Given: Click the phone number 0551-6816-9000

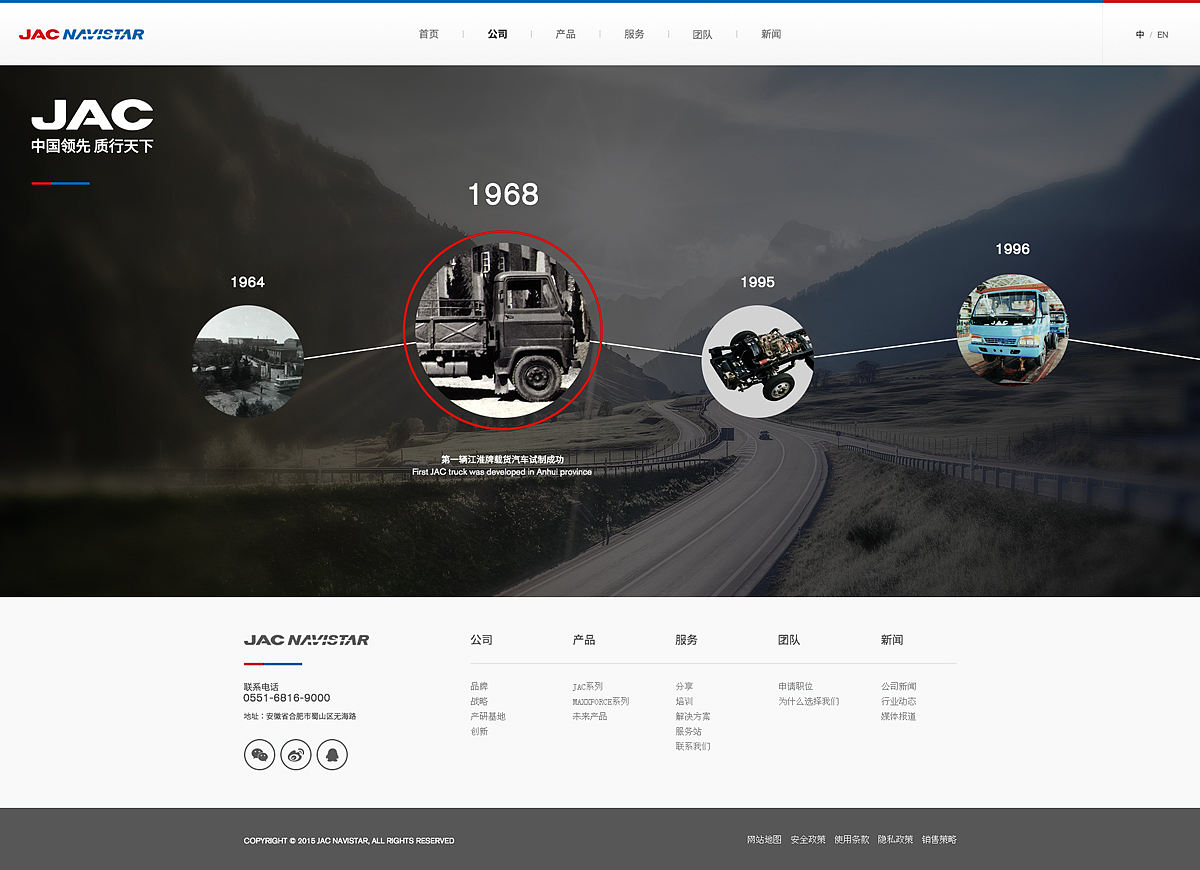Looking at the screenshot, I should click(287, 698).
